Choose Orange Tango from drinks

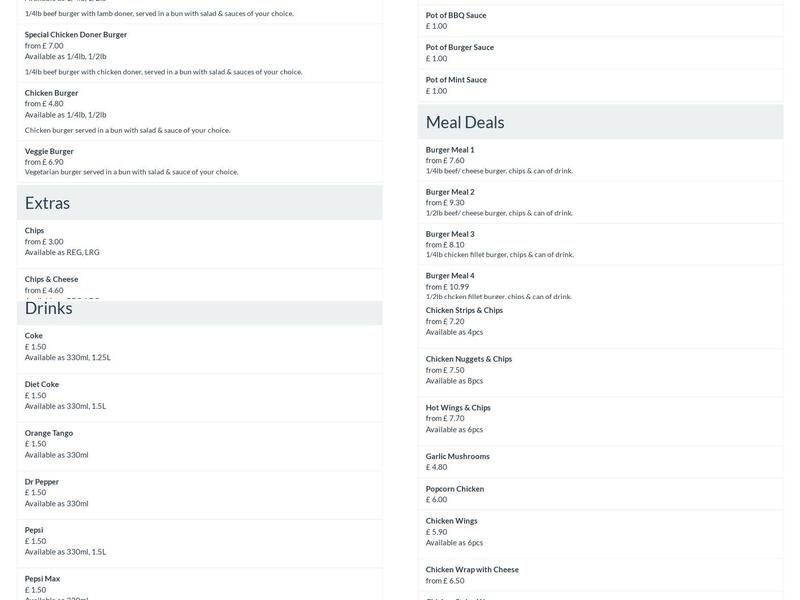coord(49,433)
